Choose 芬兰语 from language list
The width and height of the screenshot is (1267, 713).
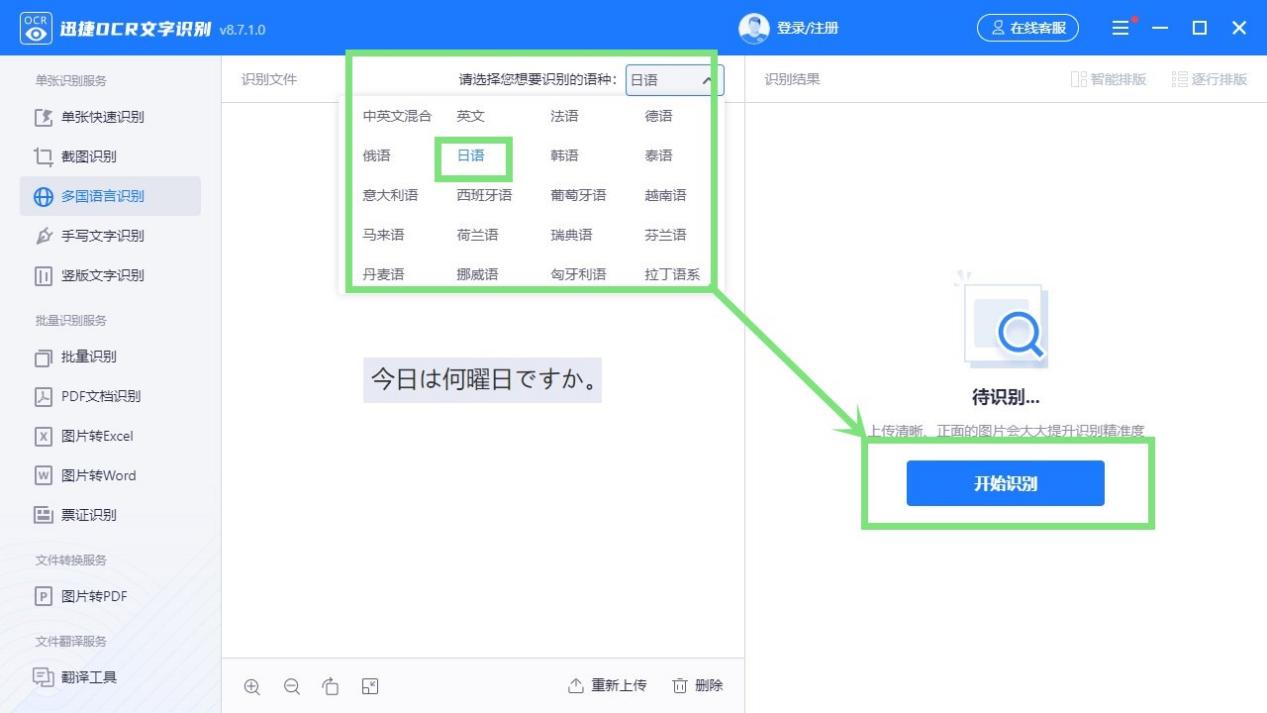[x=666, y=235]
